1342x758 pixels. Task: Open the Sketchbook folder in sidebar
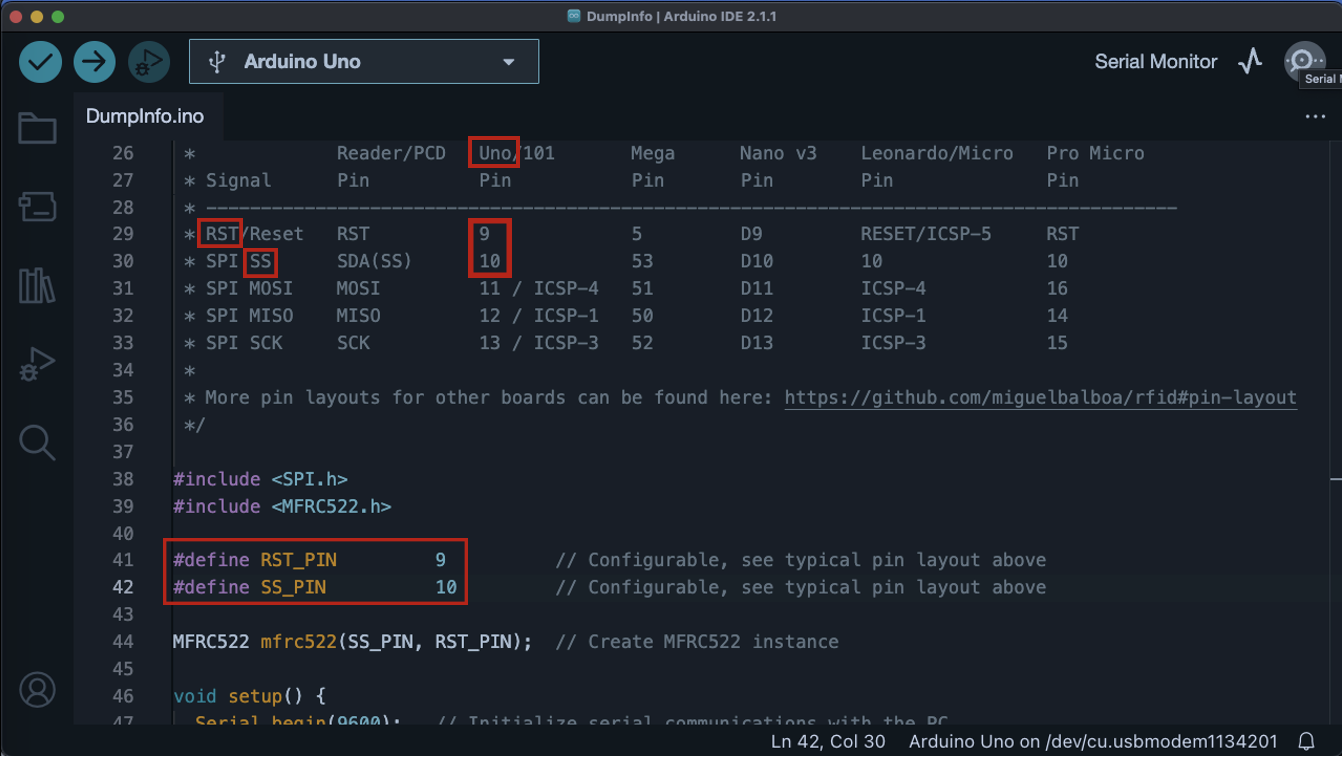point(37,128)
